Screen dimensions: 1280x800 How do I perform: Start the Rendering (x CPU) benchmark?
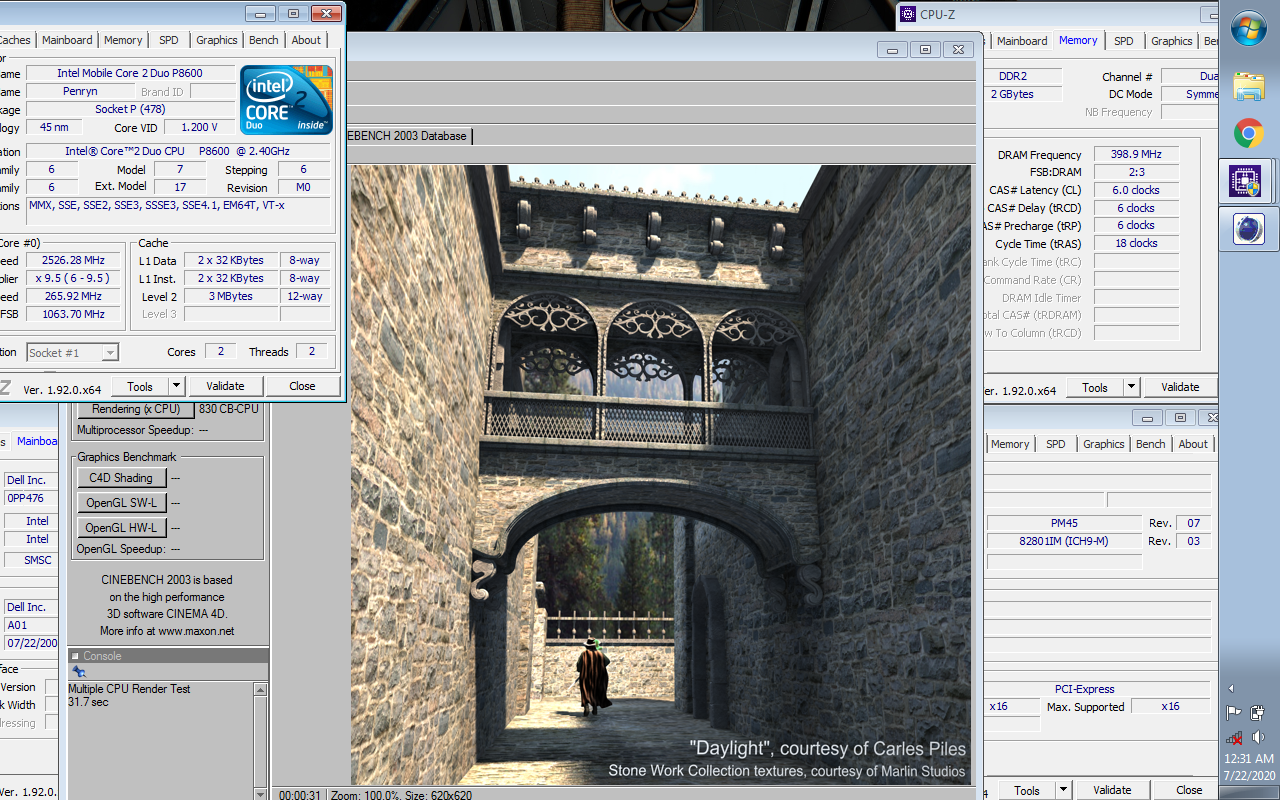point(136,409)
